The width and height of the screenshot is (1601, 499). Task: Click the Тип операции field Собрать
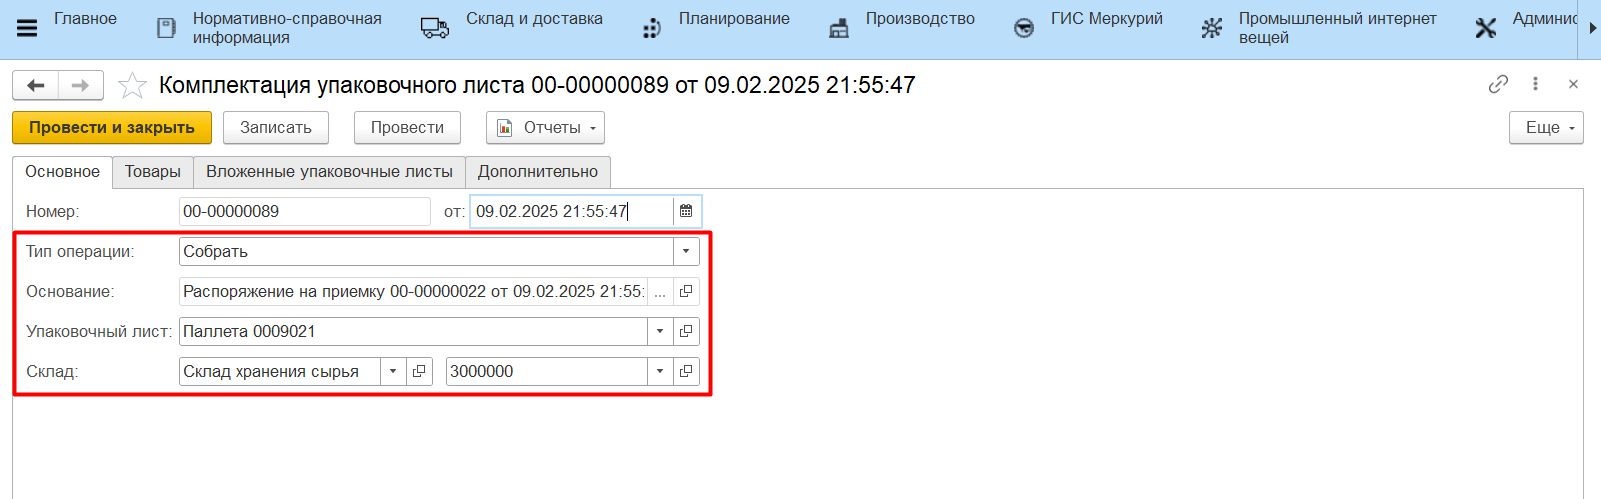(x=427, y=252)
